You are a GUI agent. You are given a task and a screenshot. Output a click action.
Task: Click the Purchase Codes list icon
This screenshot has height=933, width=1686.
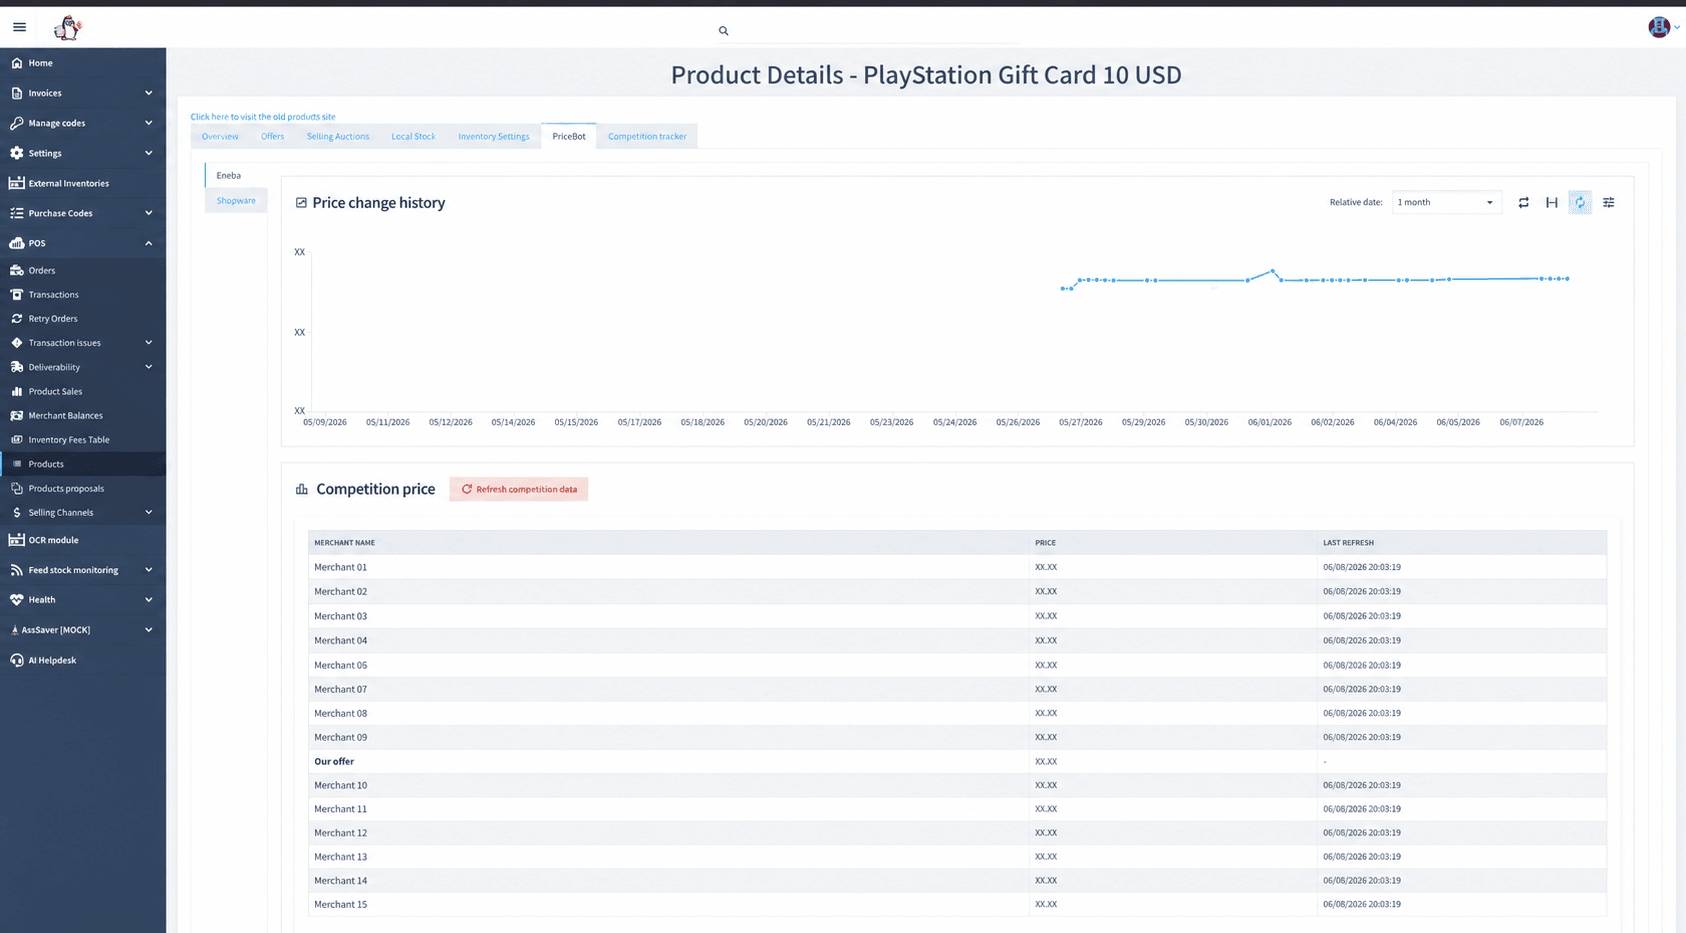click(17, 213)
